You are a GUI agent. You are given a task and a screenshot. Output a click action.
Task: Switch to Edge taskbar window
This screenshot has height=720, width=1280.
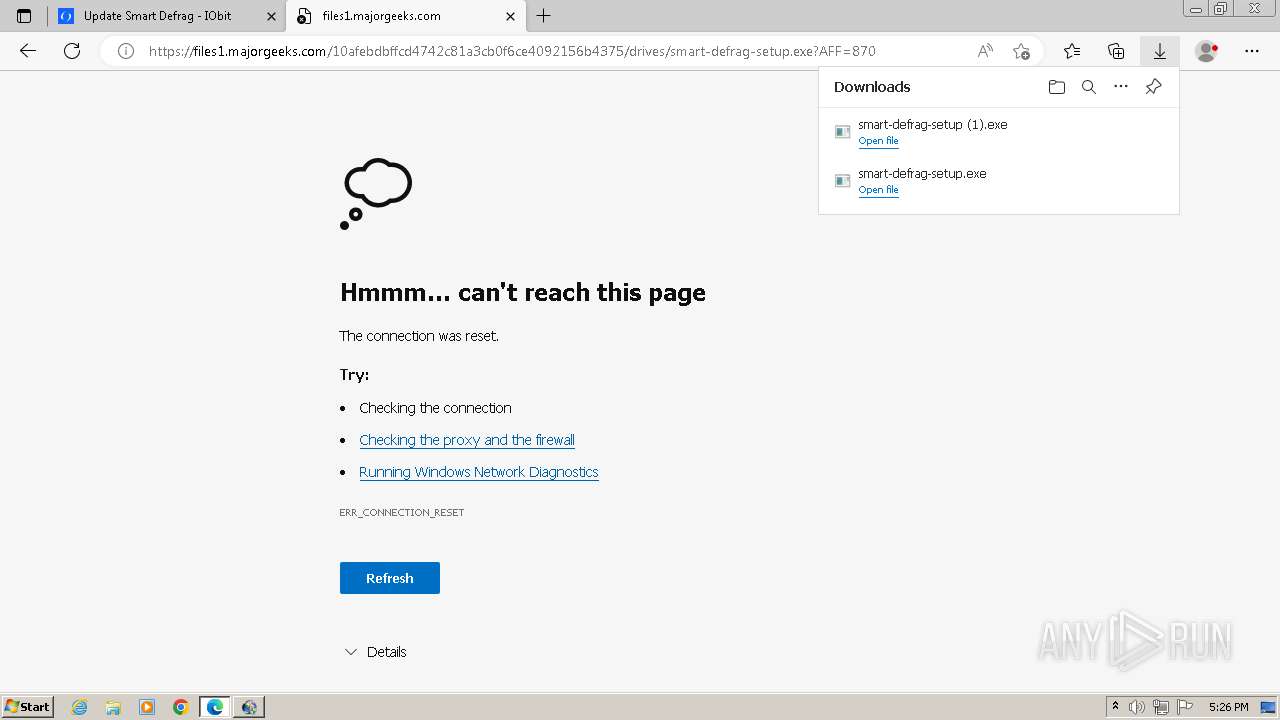click(215, 707)
